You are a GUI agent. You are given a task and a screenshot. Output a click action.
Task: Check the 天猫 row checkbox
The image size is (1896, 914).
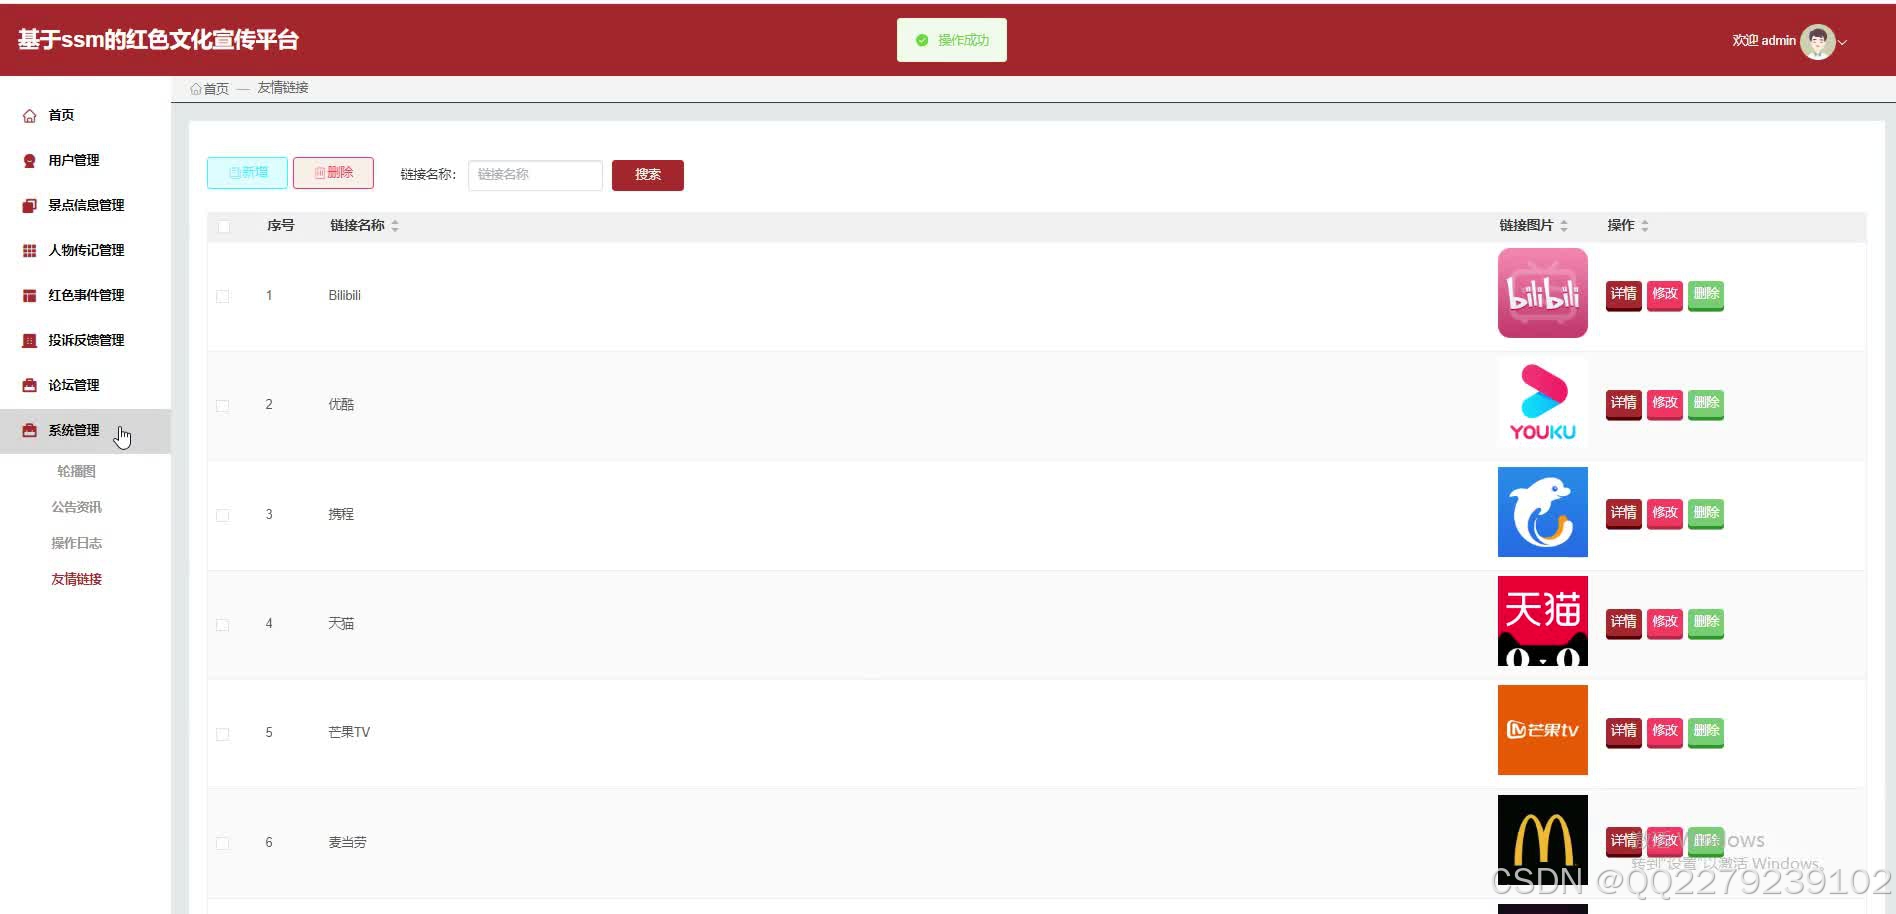(223, 625)
